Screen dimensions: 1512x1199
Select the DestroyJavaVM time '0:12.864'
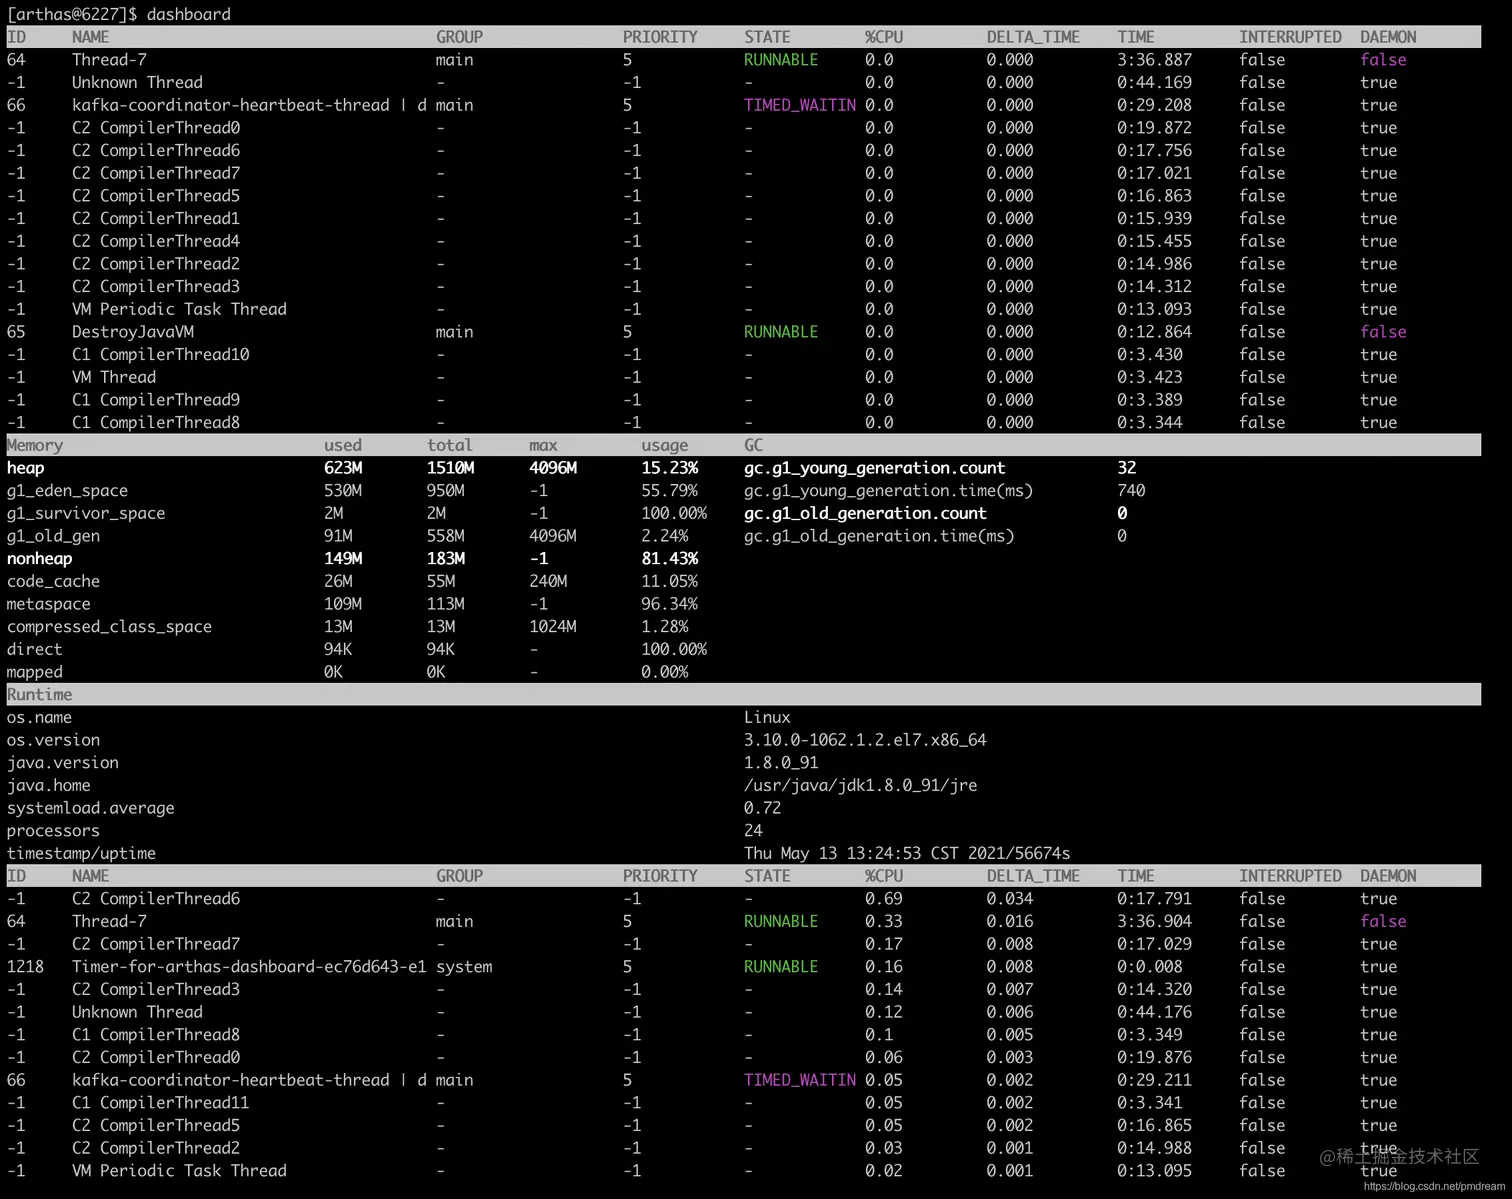pos(1154,332)
